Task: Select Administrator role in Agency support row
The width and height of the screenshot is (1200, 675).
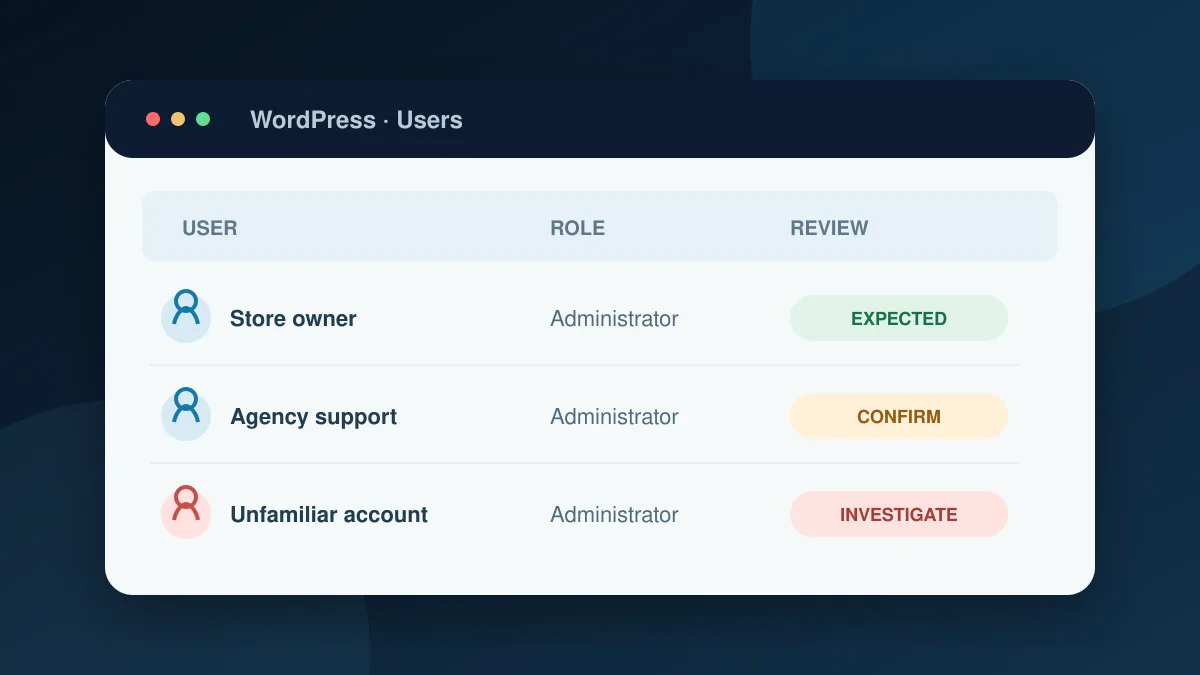Action: [614, 417]
